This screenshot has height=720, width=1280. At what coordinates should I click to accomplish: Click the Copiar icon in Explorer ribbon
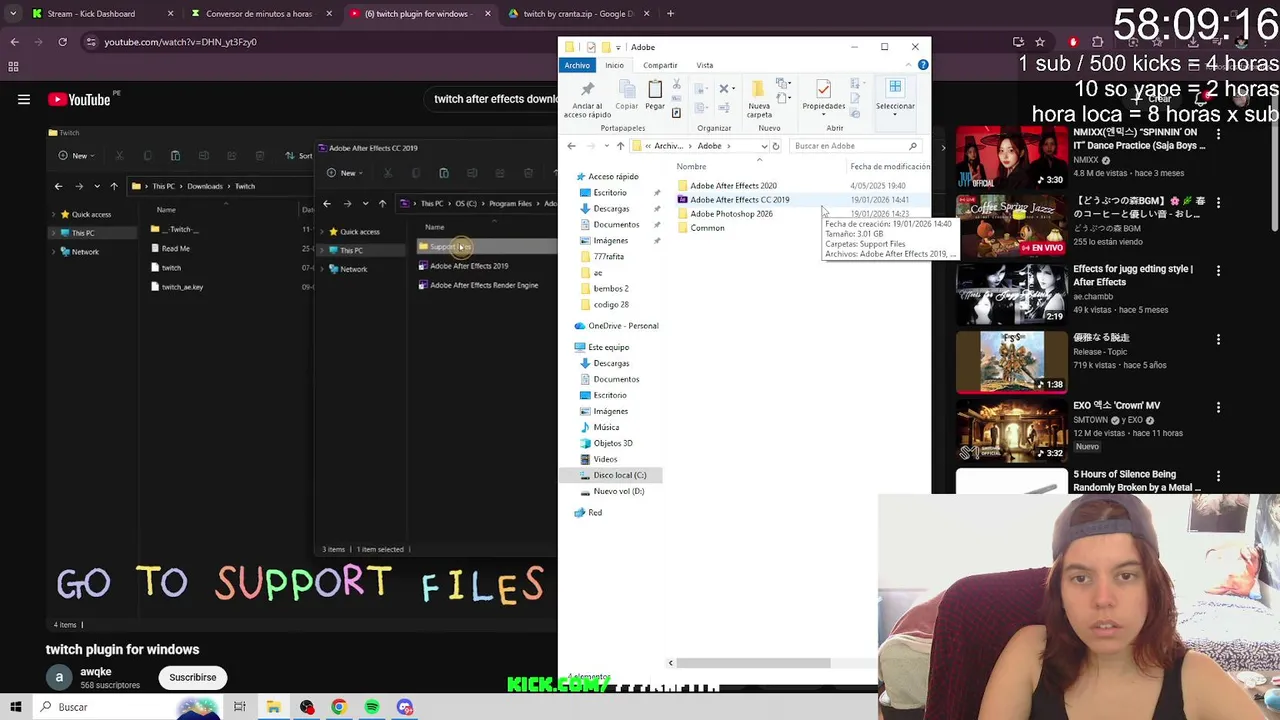pos(627,89)
